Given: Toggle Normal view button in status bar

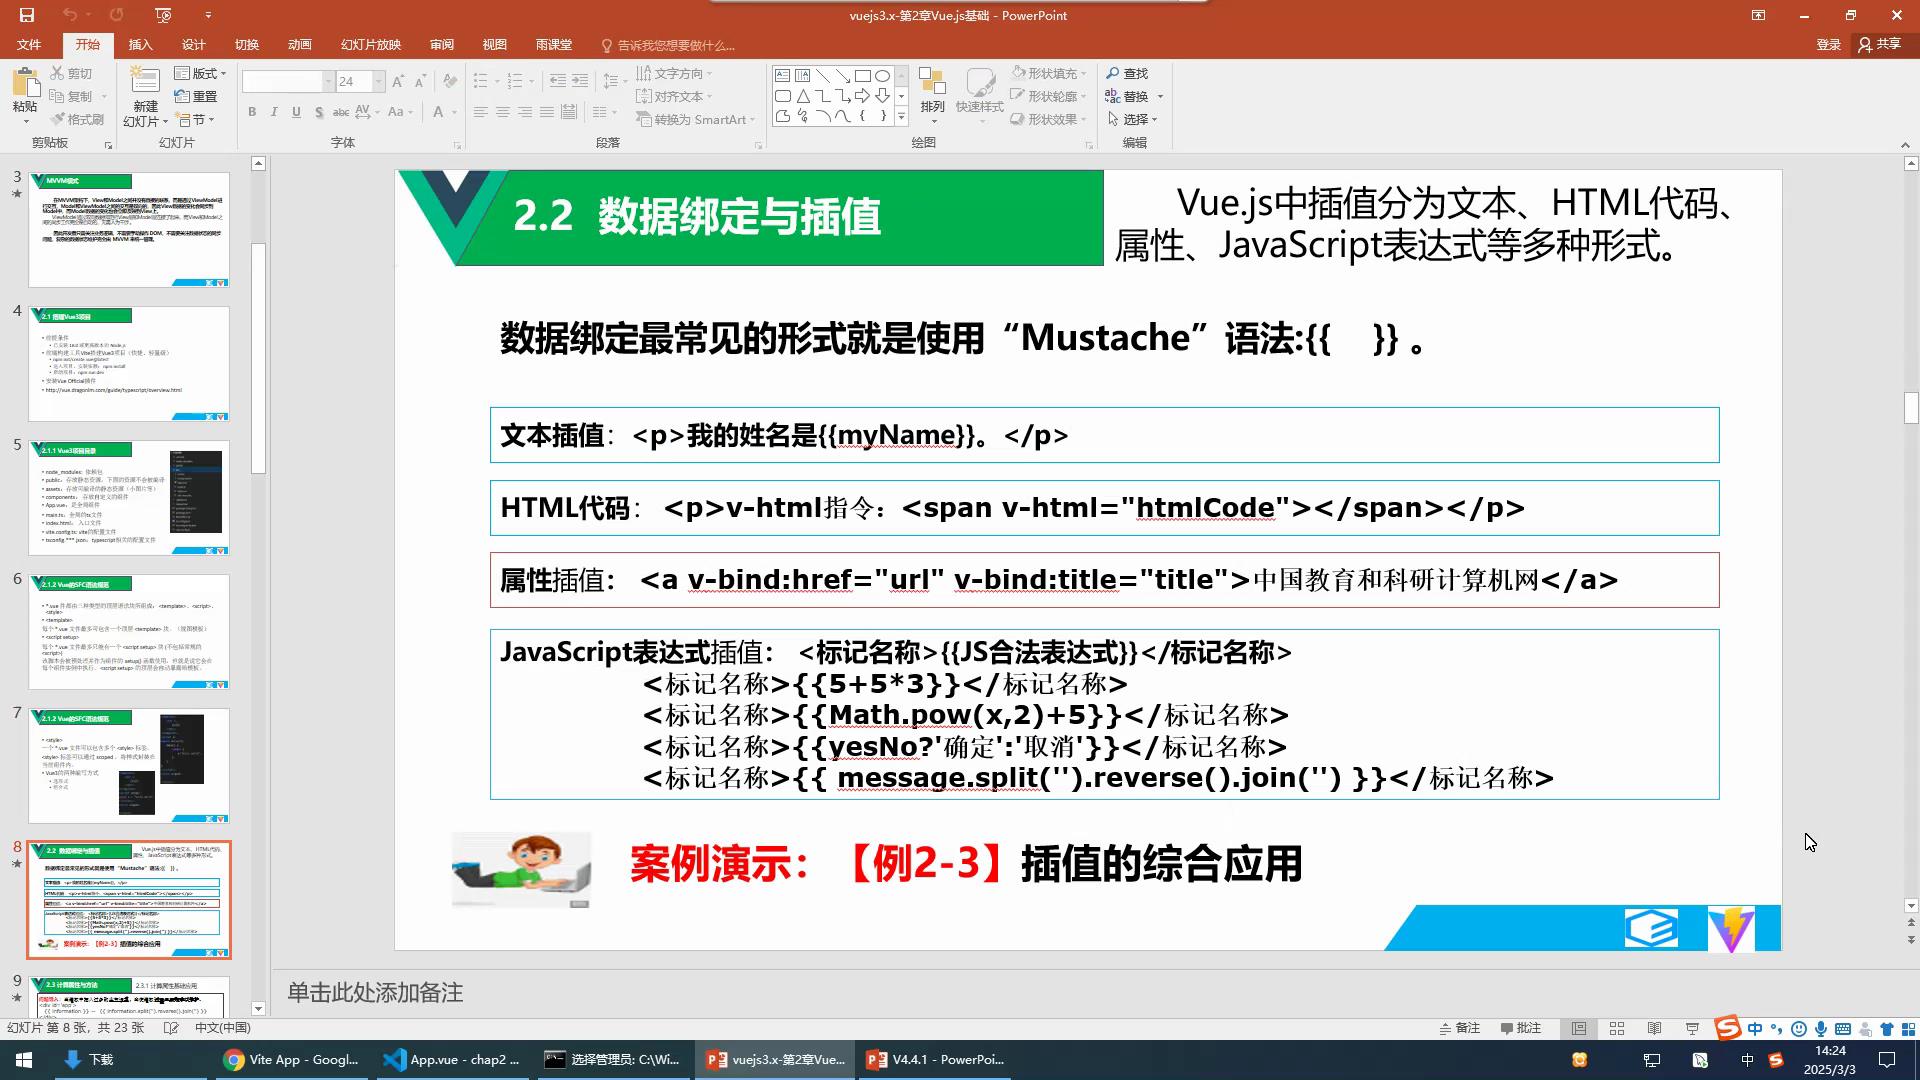Looking at the screenshot, I should 1579,1028.
